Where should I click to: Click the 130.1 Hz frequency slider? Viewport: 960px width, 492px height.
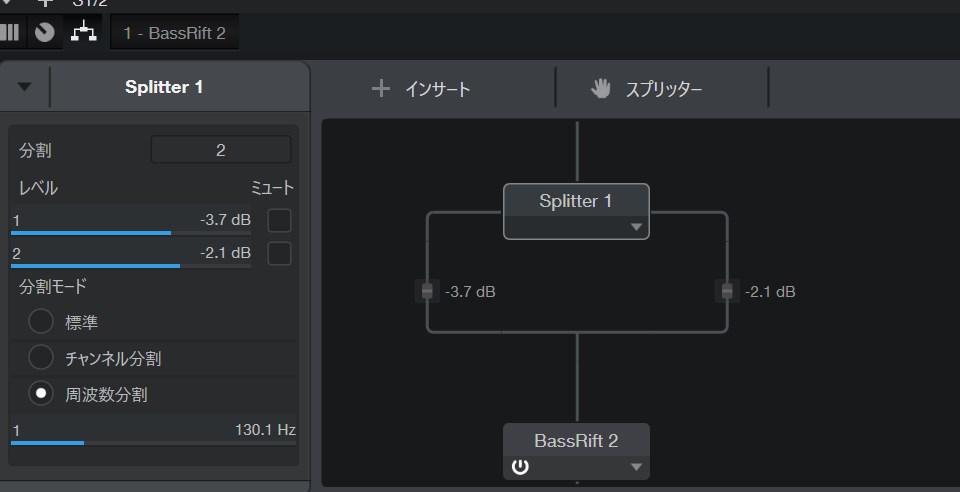pyautogui.click(x=154, y=435)
